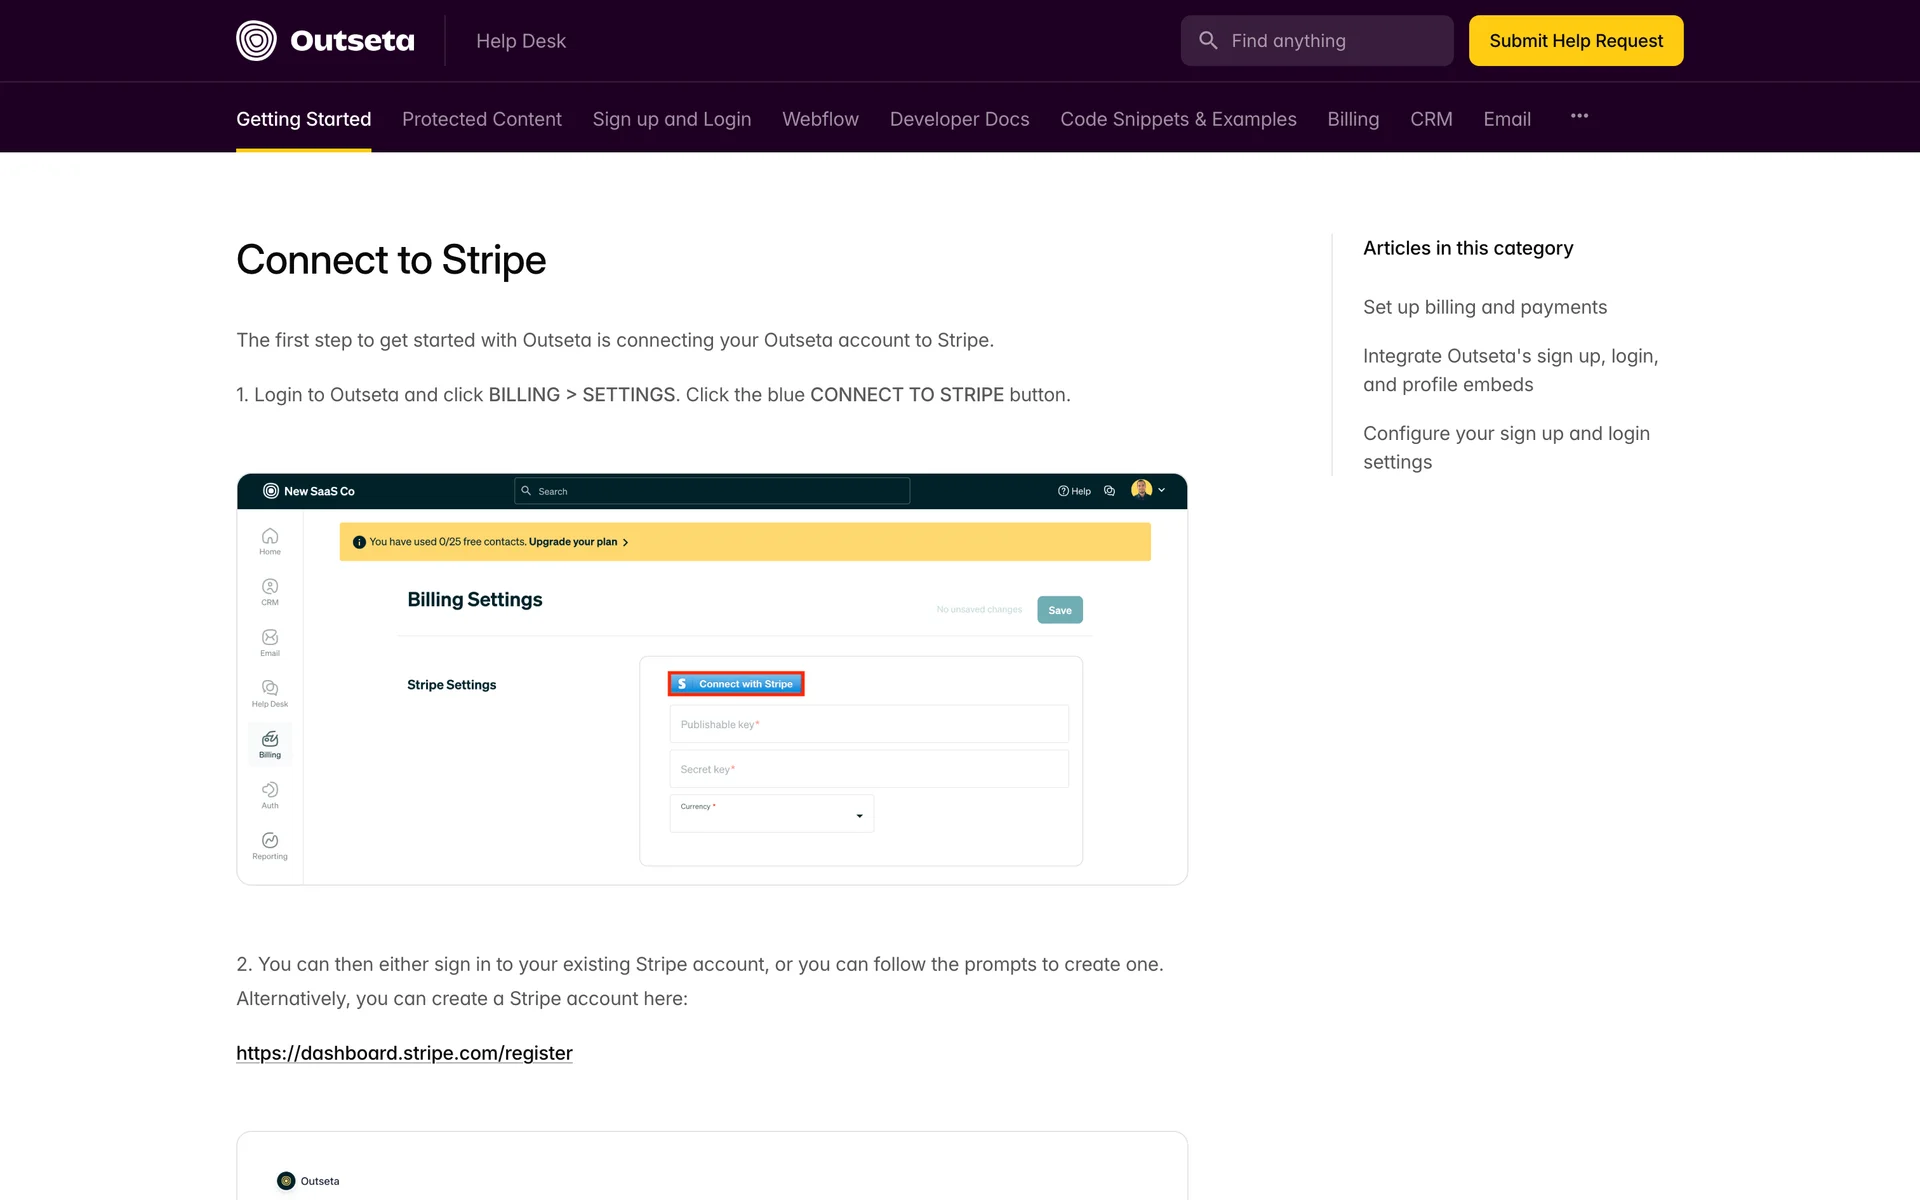The width and height of the screenshot is (1920, 1200).
Task: Click the search magnifier icon
Action: point(1208,41)
